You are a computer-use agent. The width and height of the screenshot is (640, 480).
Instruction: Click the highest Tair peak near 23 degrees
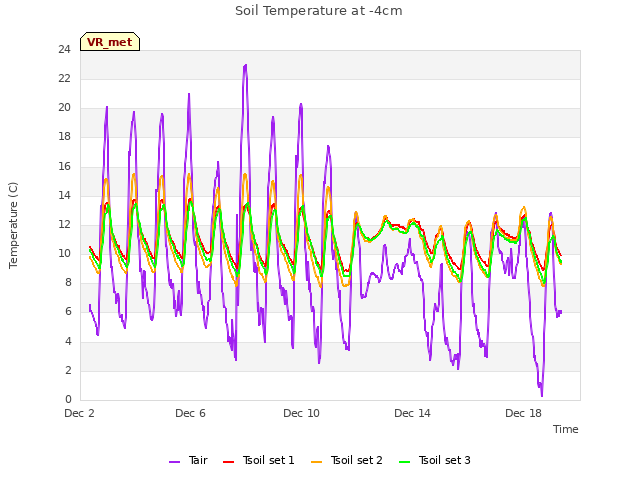tap(245, 65)
